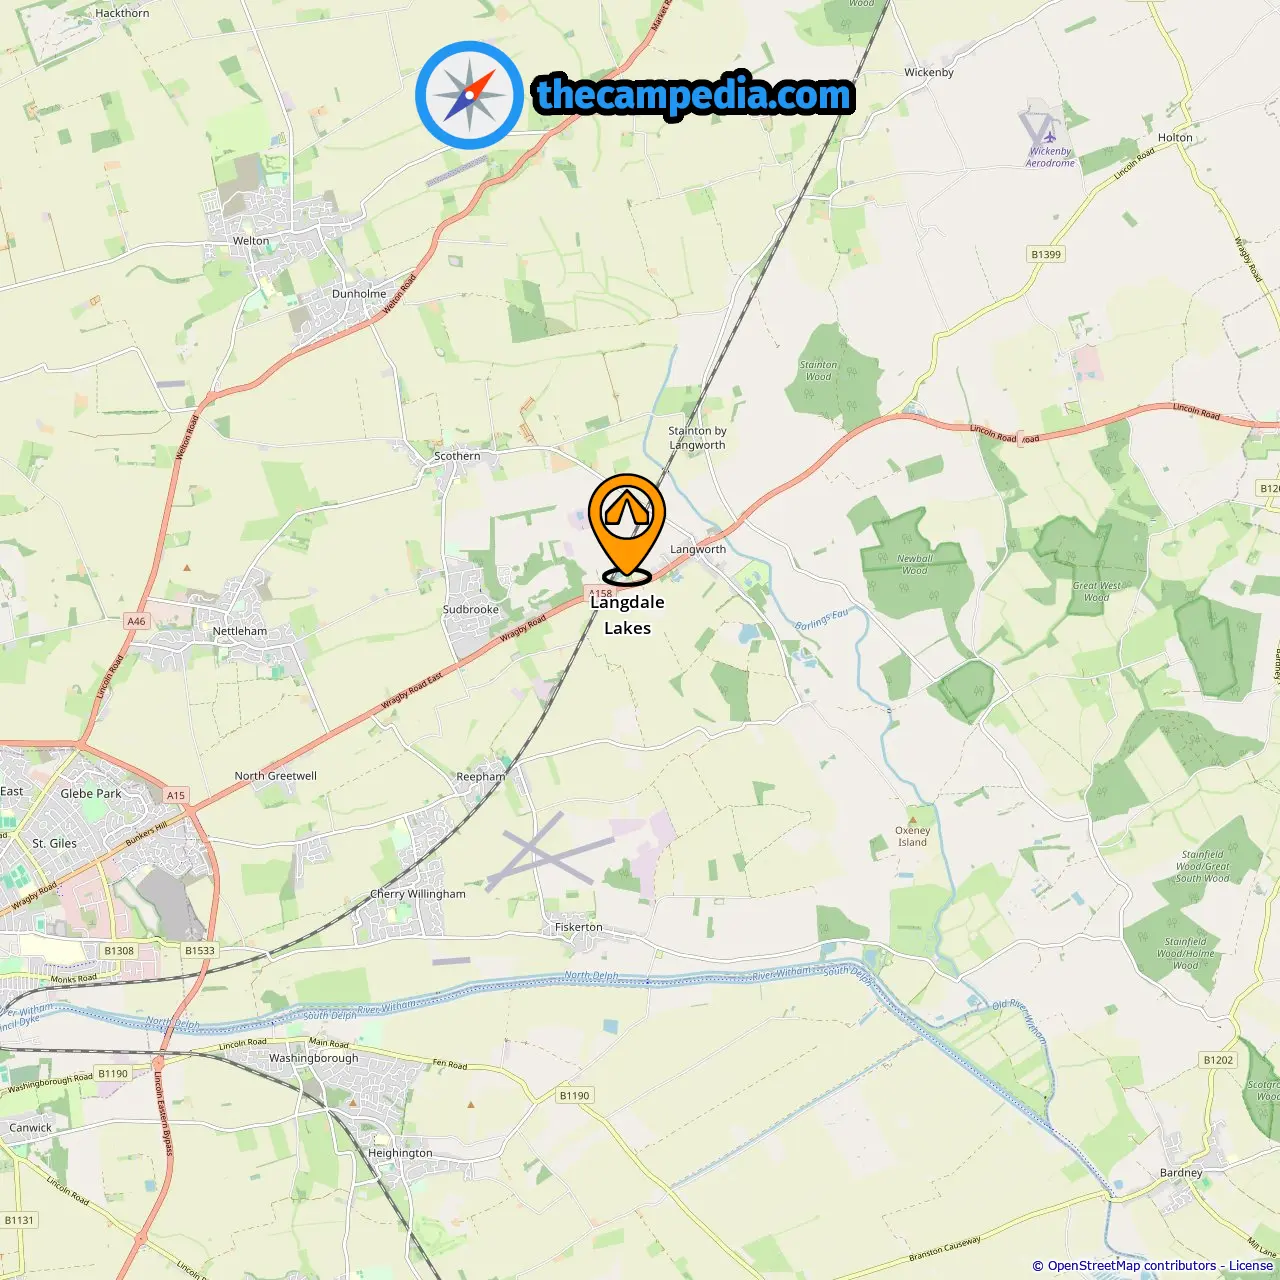Select the A158 road shield
The image size is (1280, 1280).
(x=600, y=594)
